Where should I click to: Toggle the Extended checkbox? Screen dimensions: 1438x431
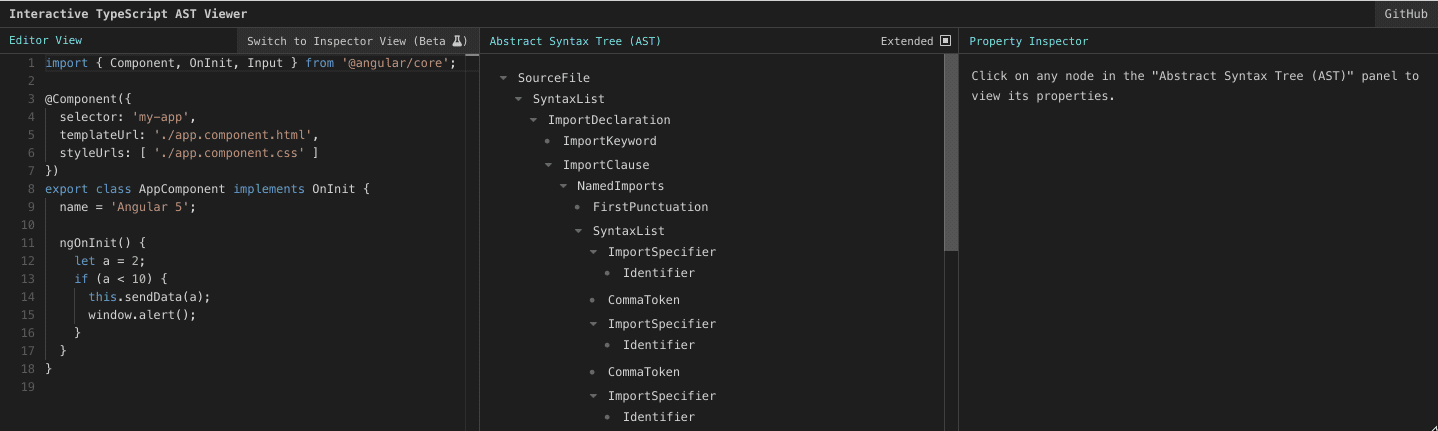click(x=945, y=41)
